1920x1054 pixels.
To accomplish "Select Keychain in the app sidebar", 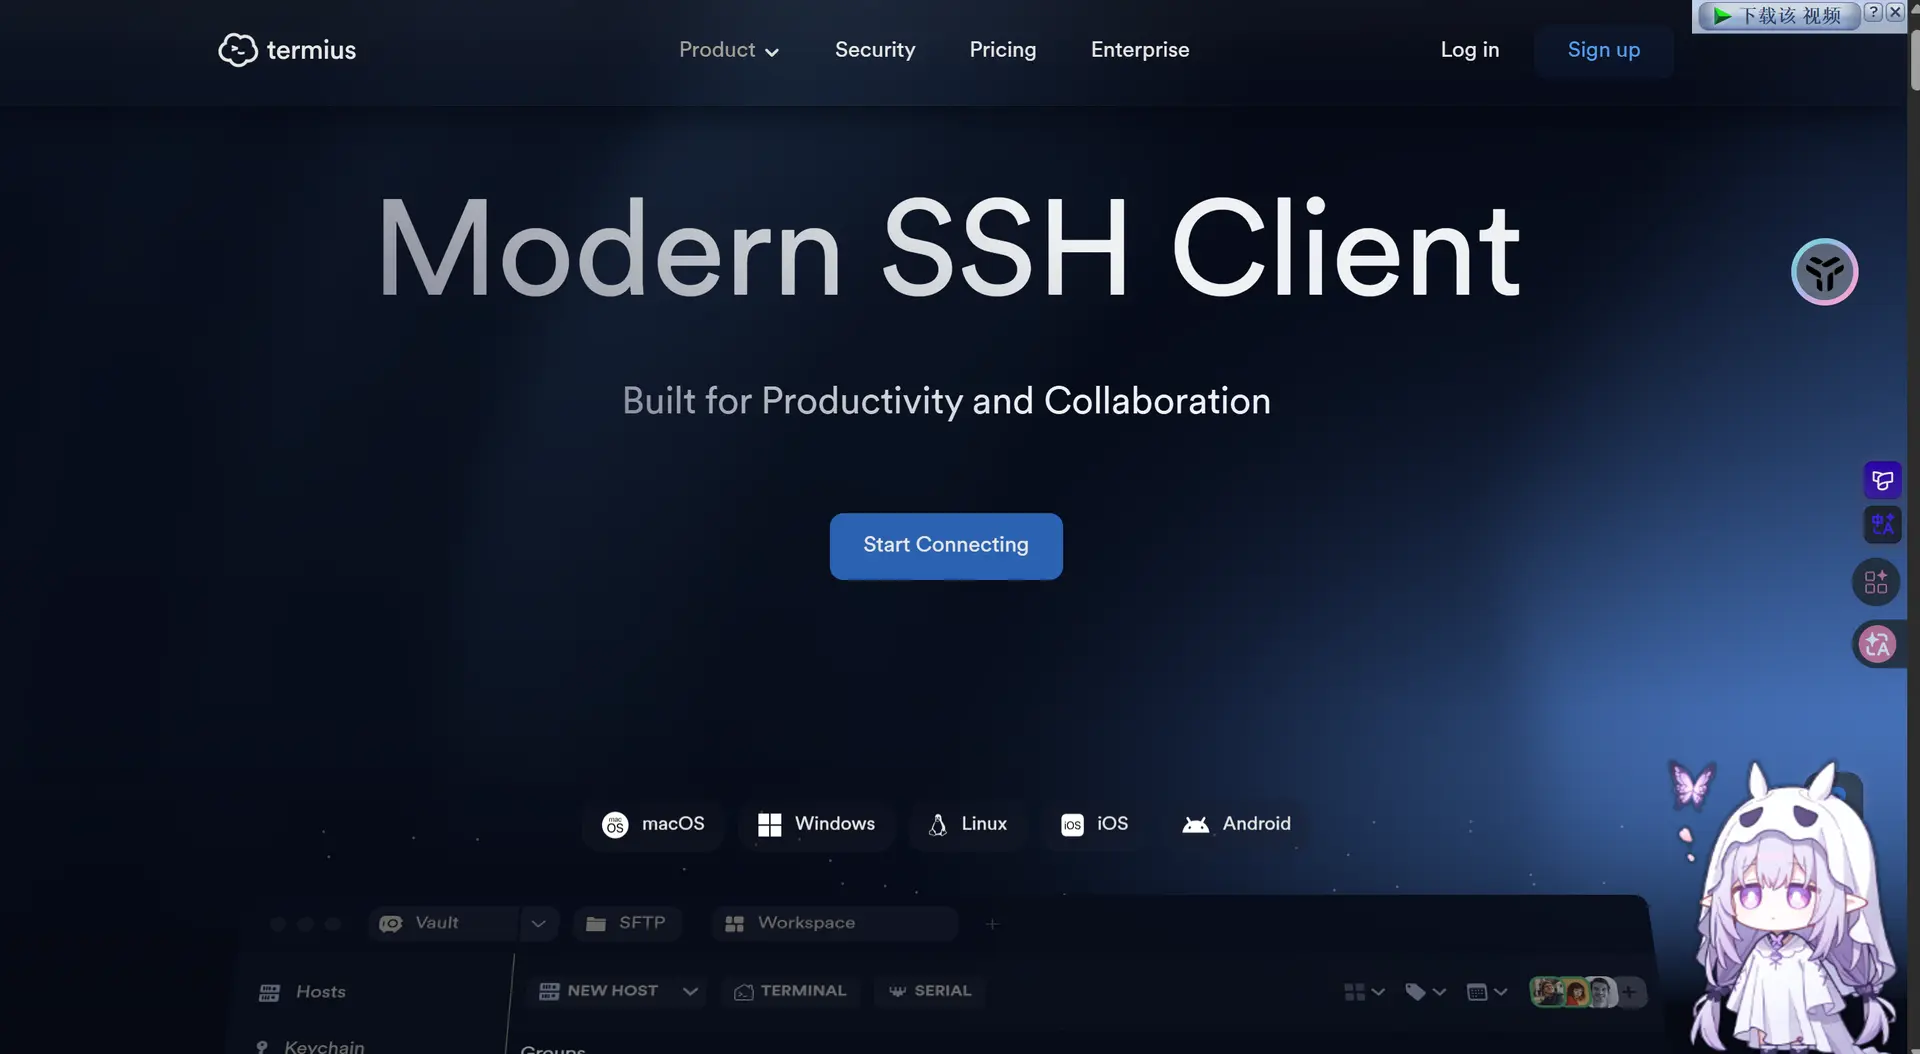I will 310,1047.
